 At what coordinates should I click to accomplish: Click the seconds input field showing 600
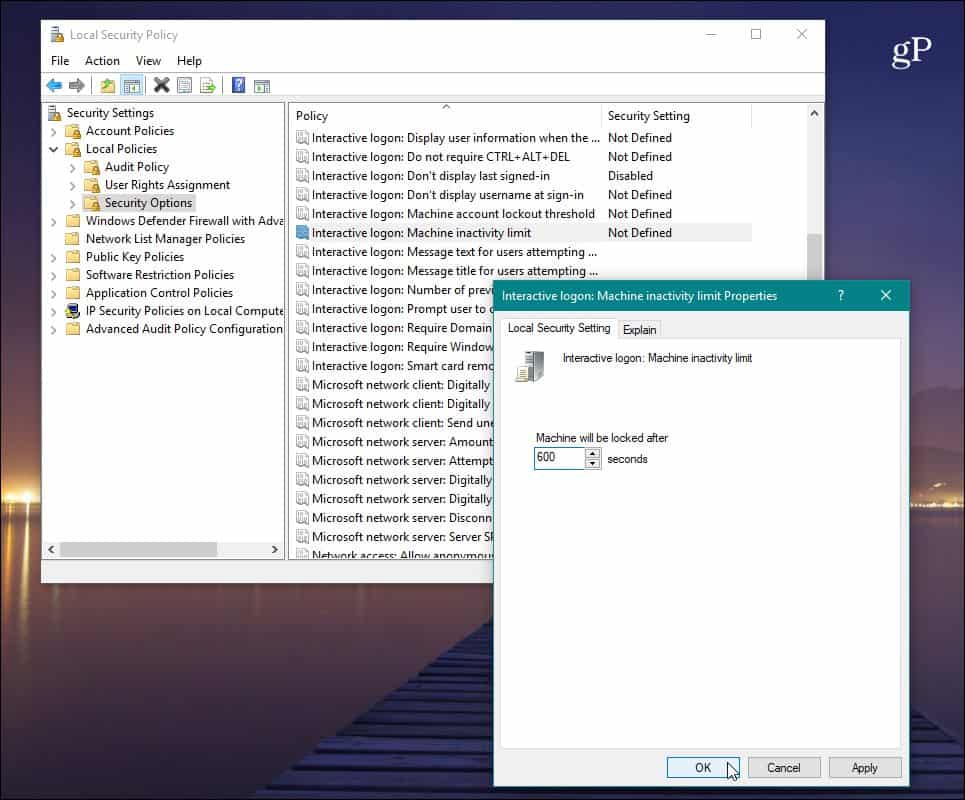(559, 458)
